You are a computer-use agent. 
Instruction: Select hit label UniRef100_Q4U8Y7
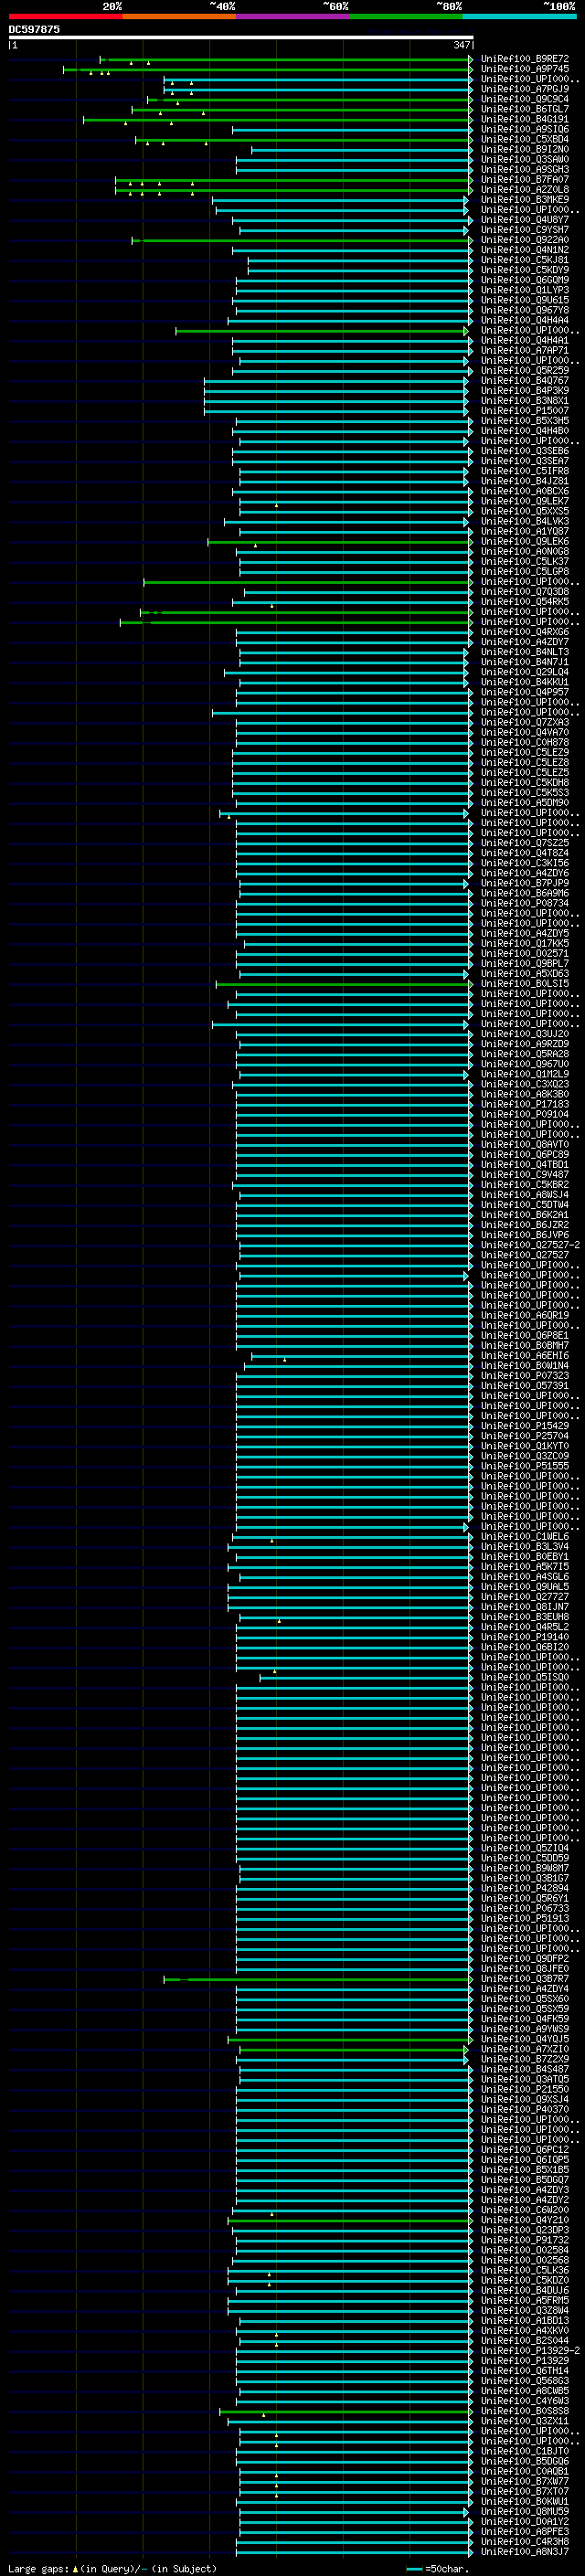525,220
